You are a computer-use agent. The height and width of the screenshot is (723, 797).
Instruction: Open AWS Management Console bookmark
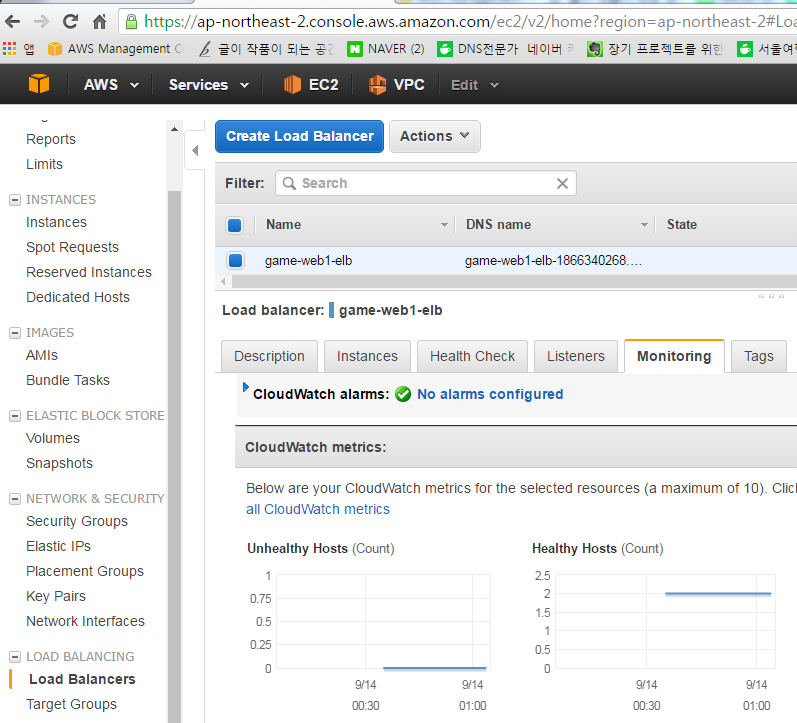tap(115, 49)
